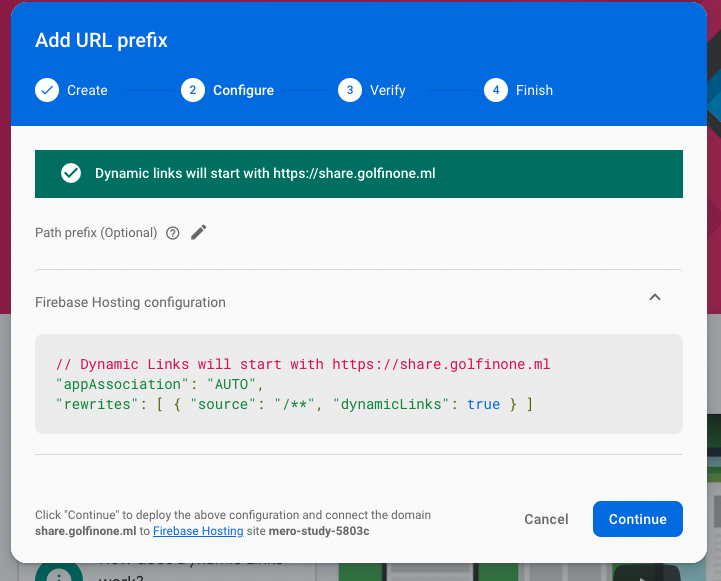Click the Path prefix (Optional) label
721x581 pixels.
[96, 233]
